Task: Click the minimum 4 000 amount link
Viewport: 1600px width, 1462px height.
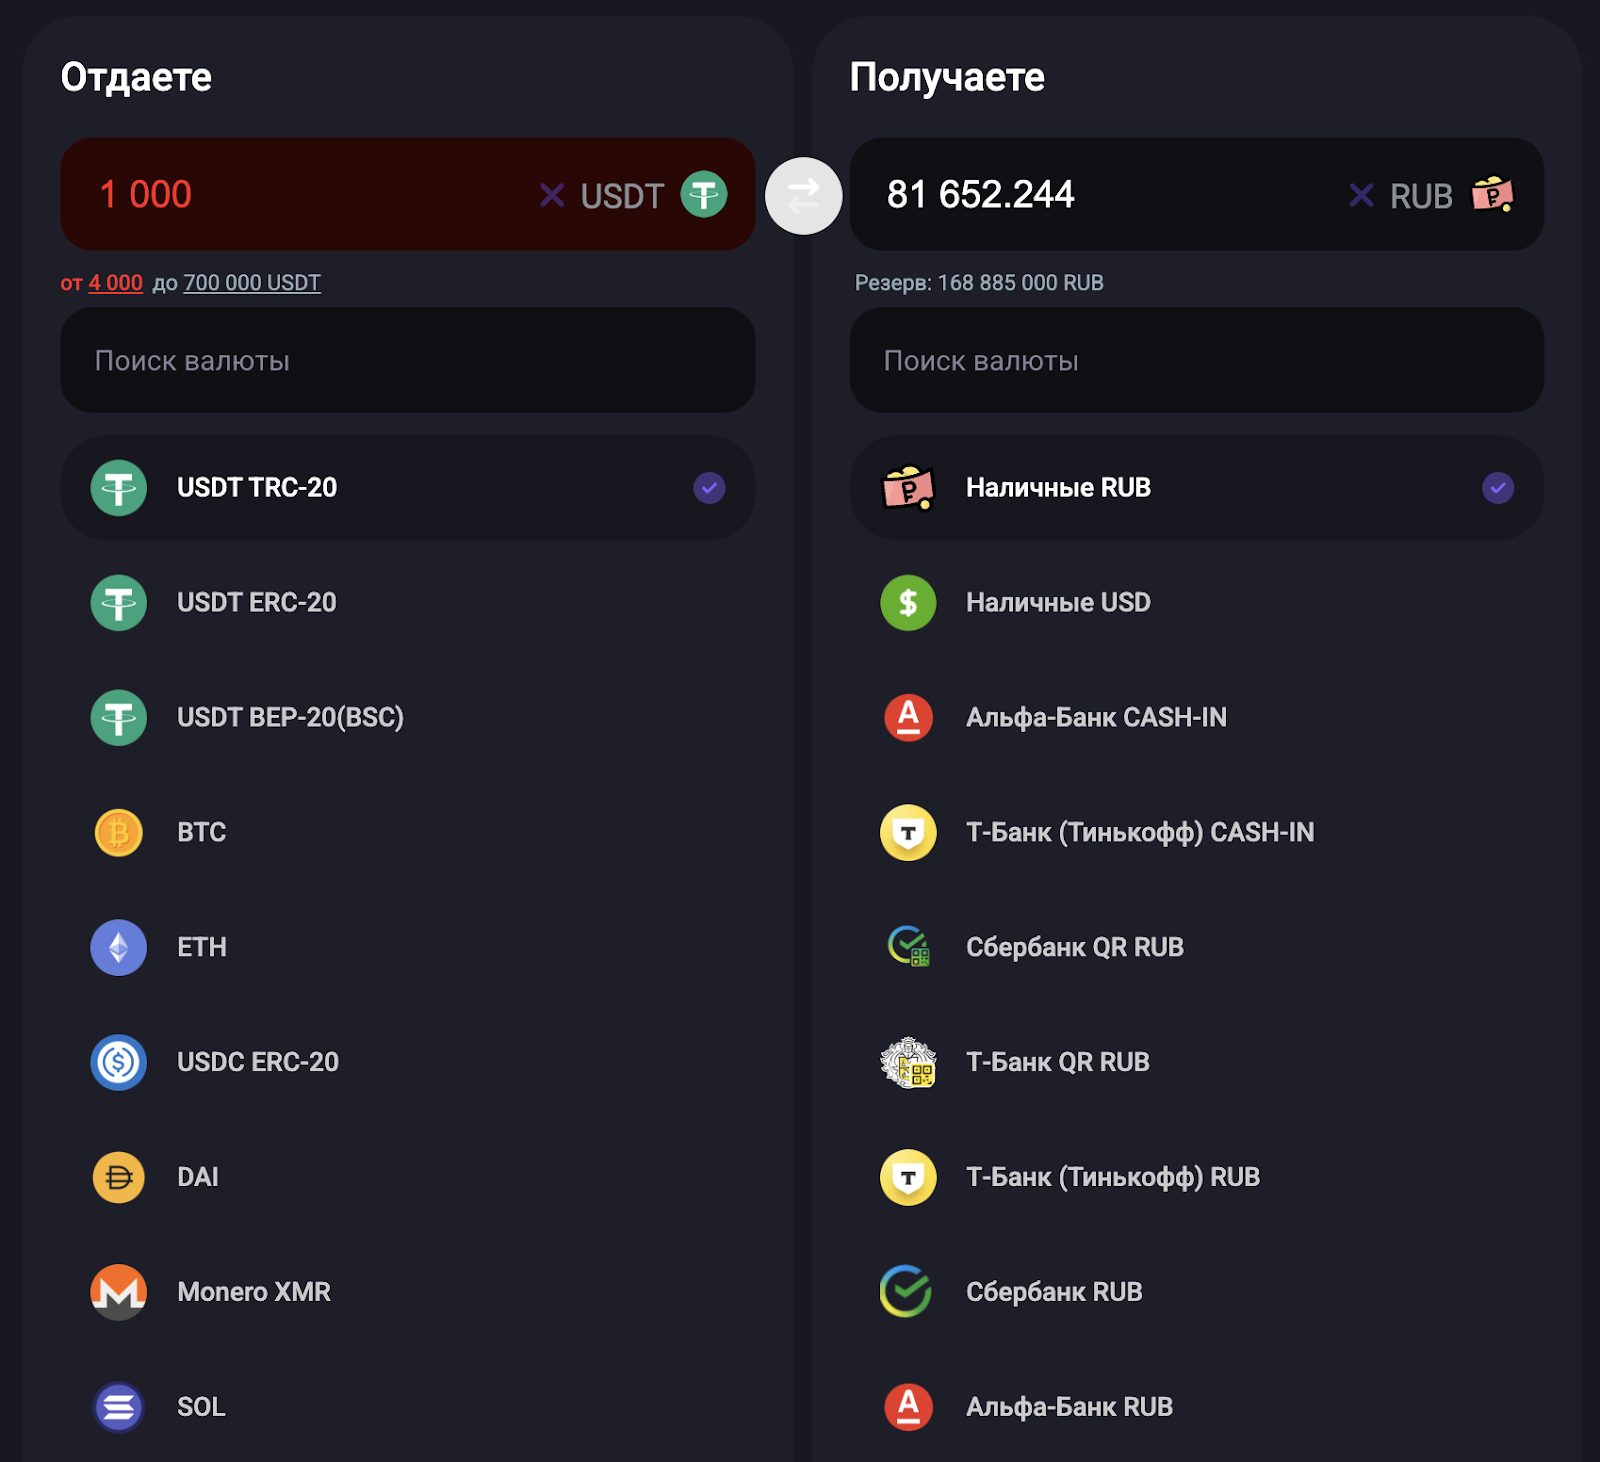Action: (x=115, y=283)
